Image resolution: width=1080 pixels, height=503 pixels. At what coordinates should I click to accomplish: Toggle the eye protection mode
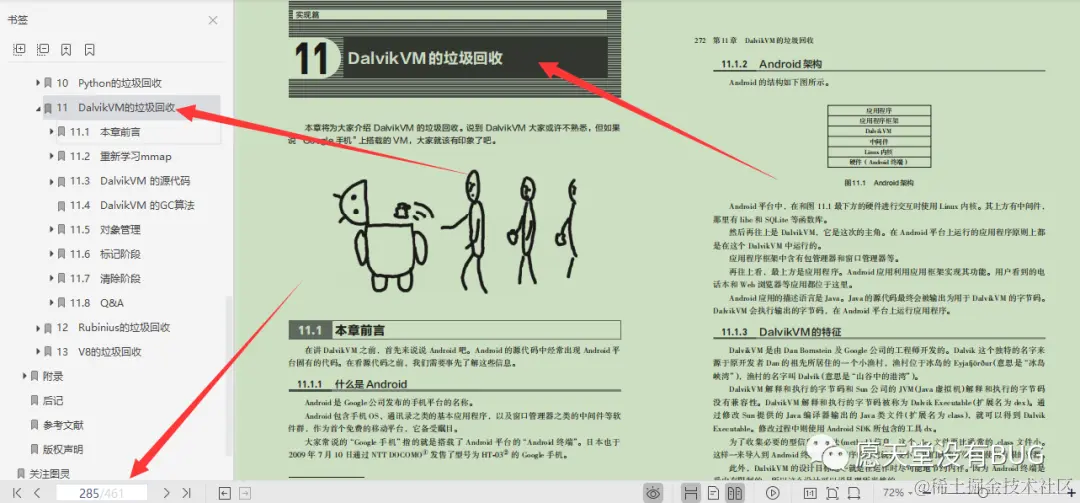tap(654, 493)
